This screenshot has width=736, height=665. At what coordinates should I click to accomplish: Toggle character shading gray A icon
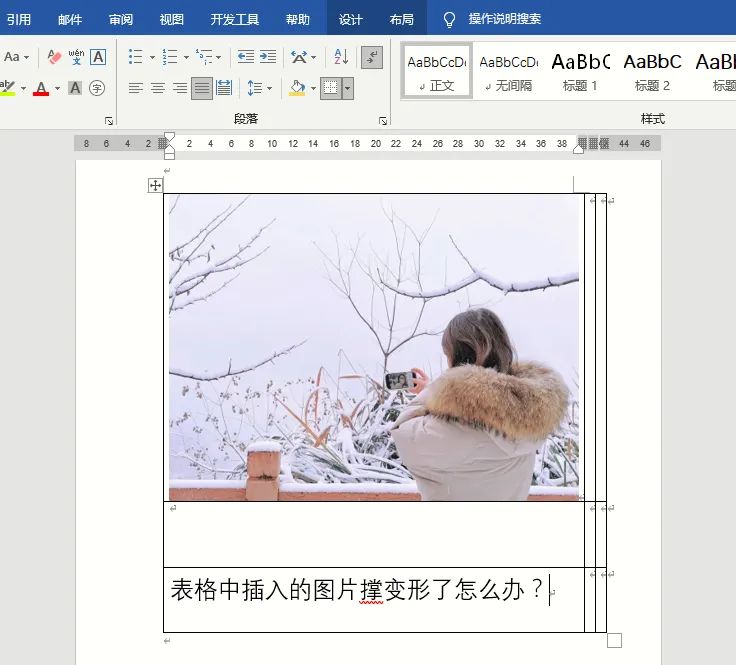(75, 88)
